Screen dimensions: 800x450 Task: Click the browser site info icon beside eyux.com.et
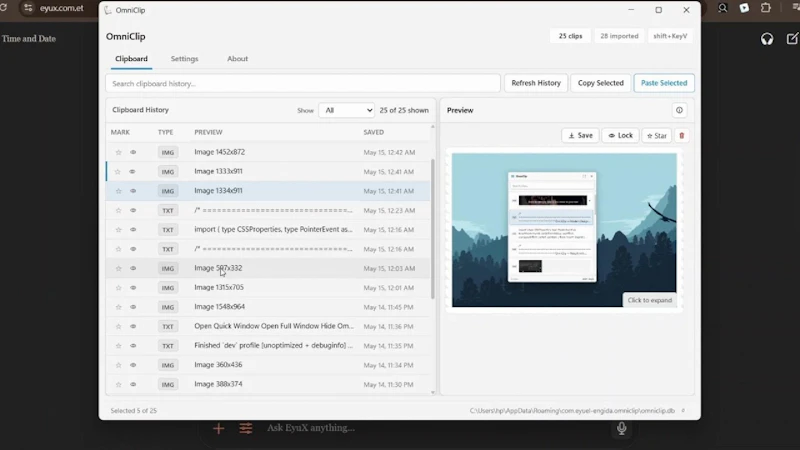click(x=28, y=8)
